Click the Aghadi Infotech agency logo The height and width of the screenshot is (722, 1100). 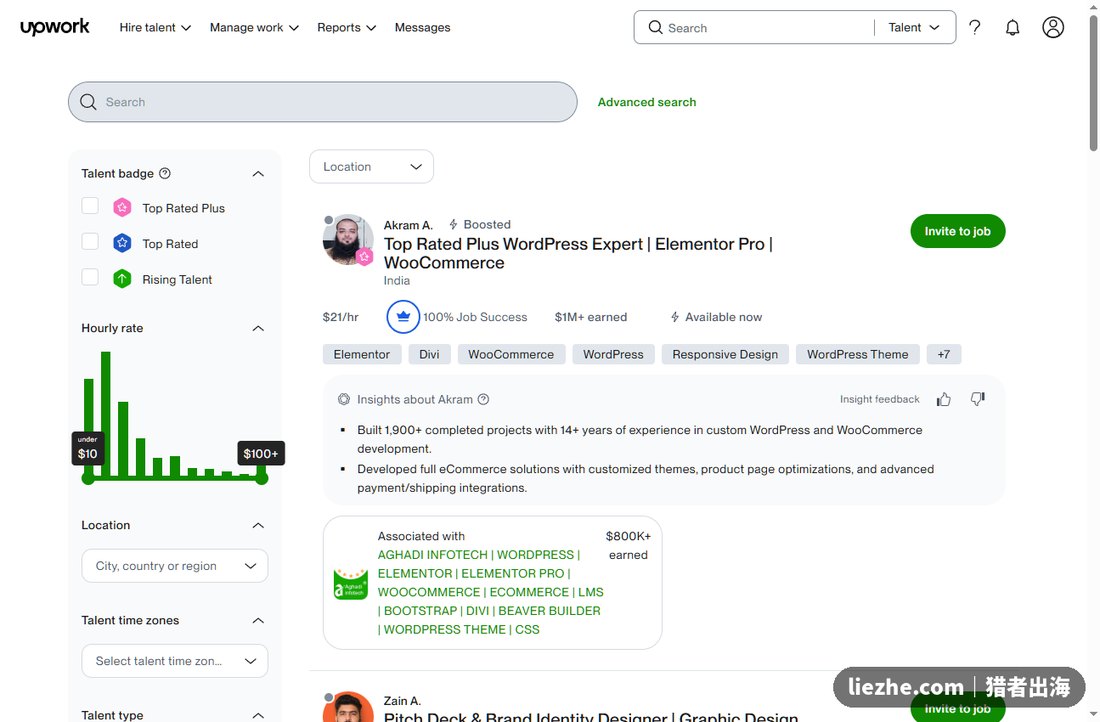(x=351, y=584)
